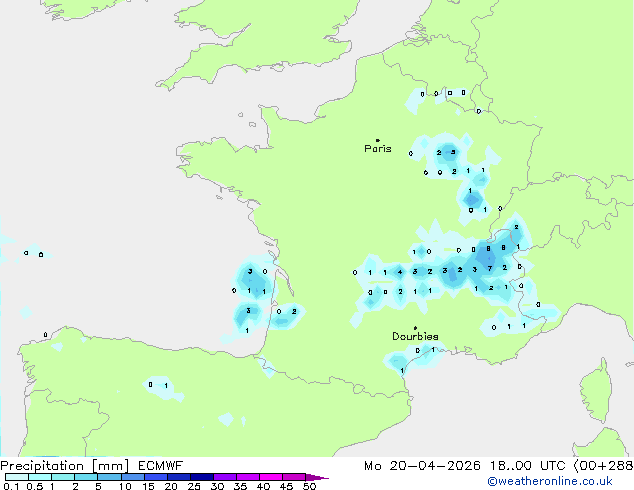This screenshot has width=634, height=490.
Task: Pick the 35–40 mm legend swatch
Action: pos(247,477)
